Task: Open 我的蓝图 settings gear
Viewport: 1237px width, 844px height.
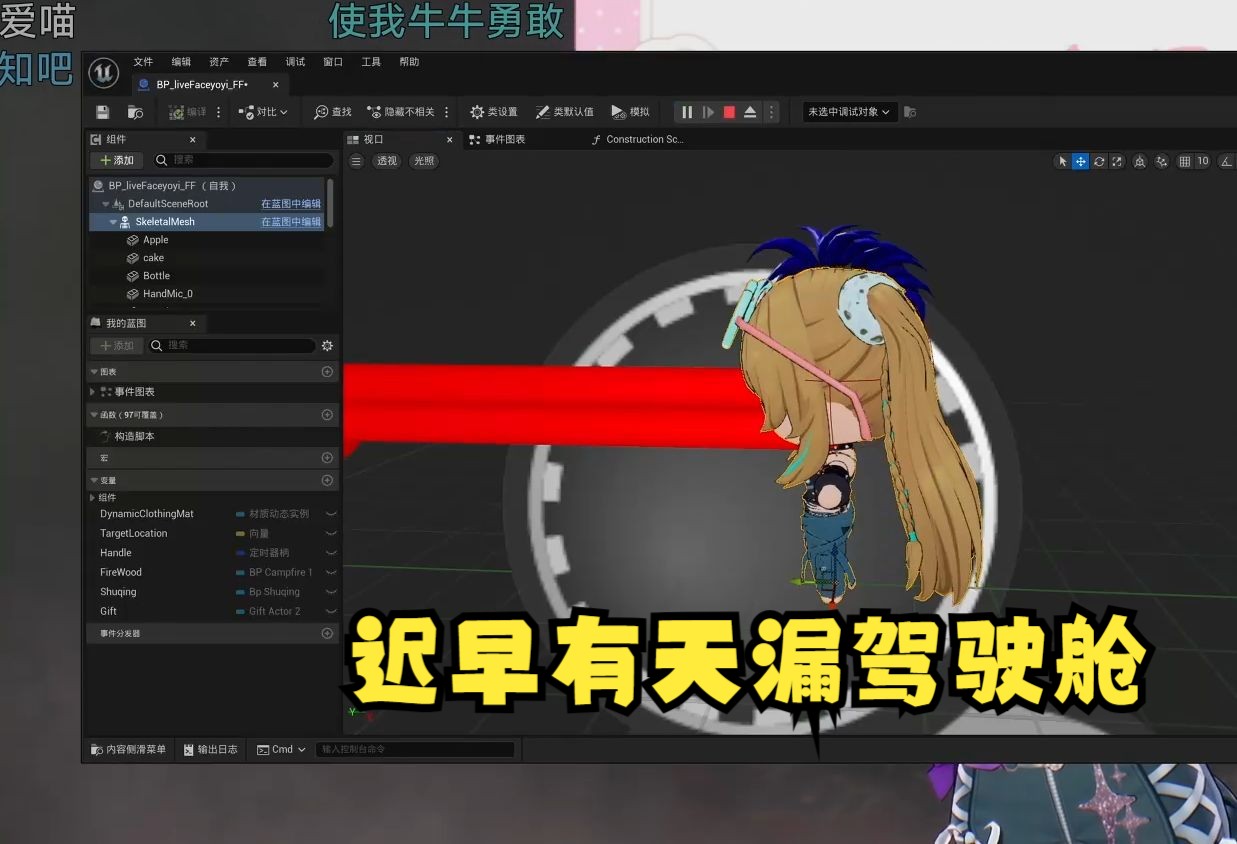Action: 327,345
